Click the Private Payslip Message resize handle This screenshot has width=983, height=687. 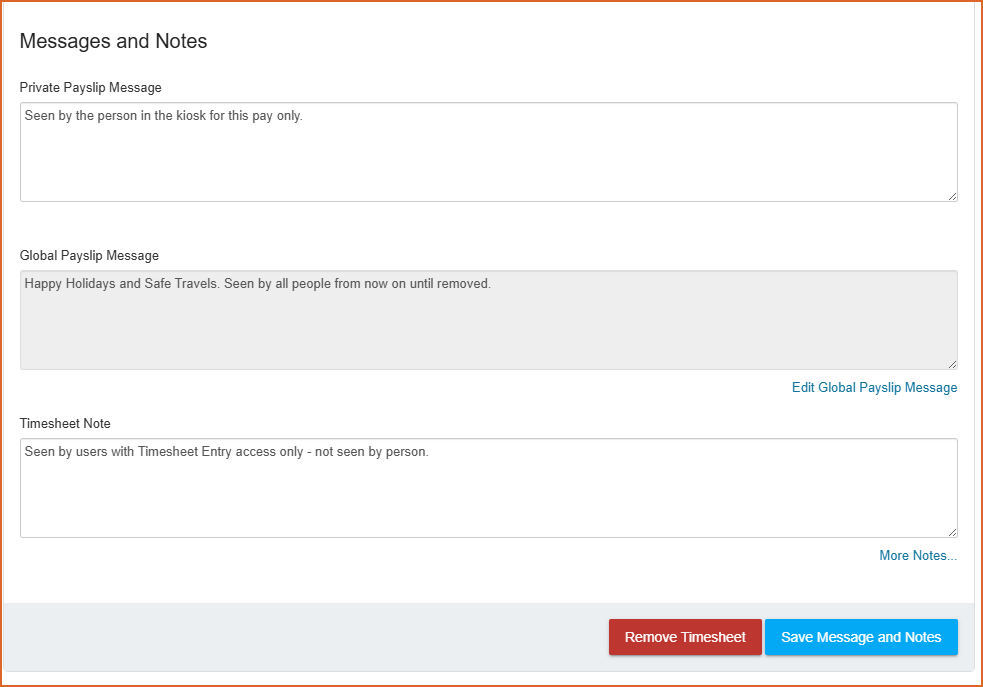point(952,196)
